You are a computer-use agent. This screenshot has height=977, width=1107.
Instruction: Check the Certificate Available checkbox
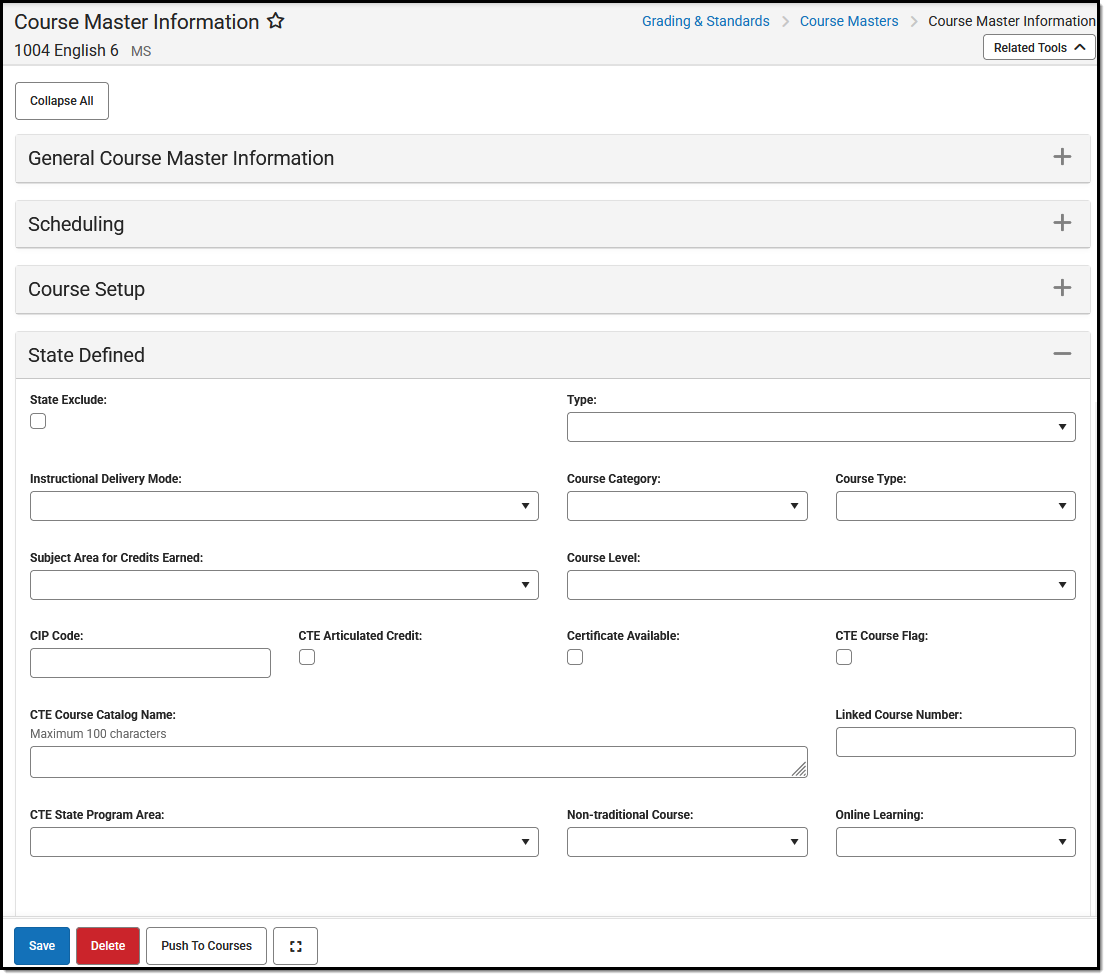575,657
